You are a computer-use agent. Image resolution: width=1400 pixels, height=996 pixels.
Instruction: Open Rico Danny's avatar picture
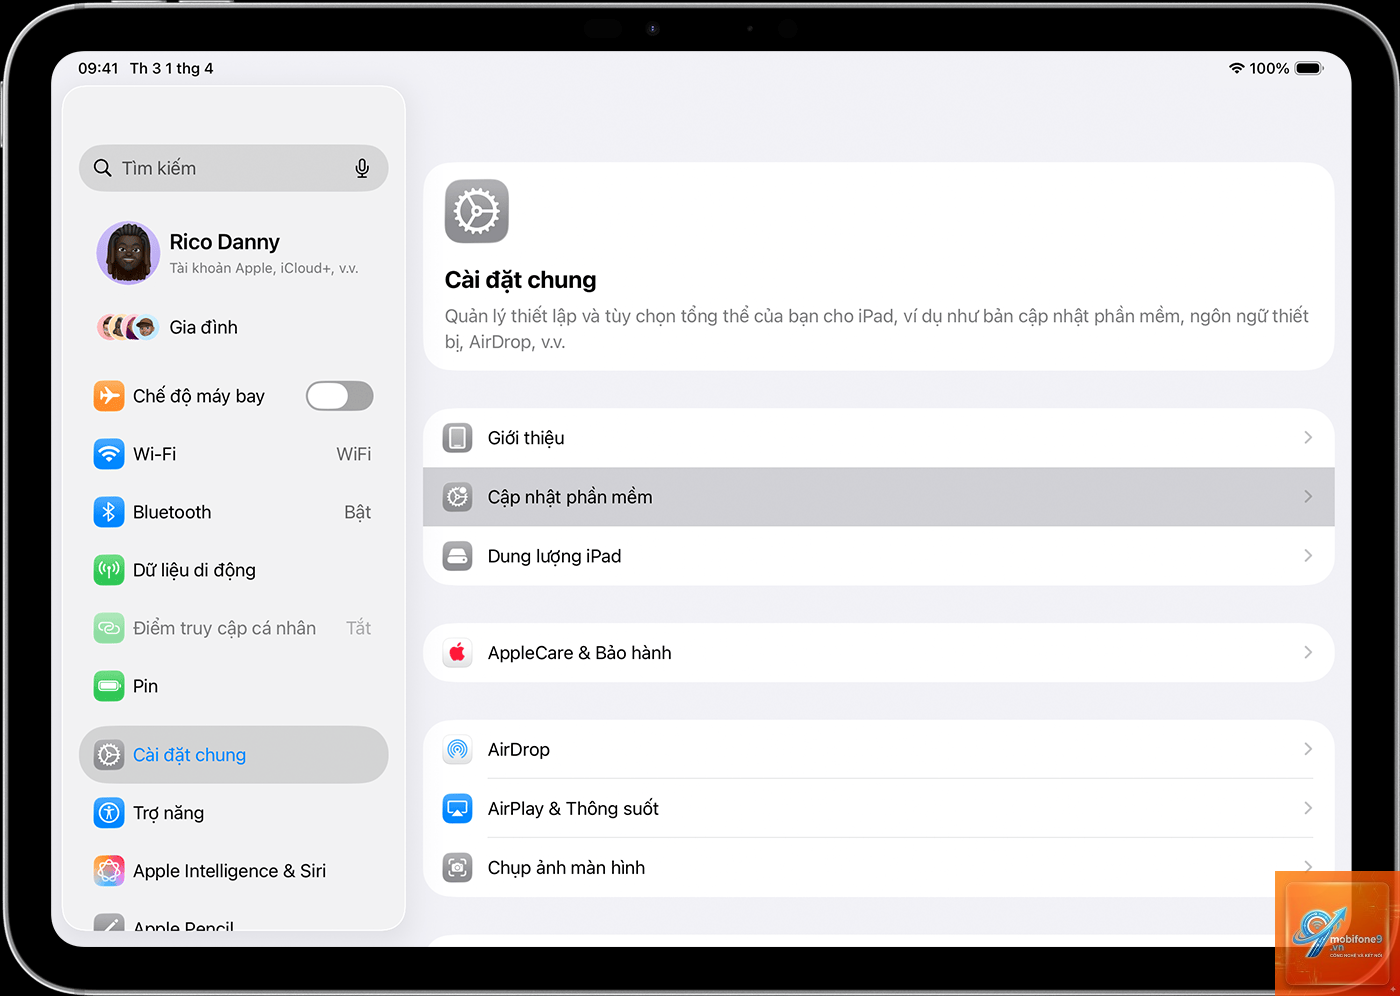(128, 253)
